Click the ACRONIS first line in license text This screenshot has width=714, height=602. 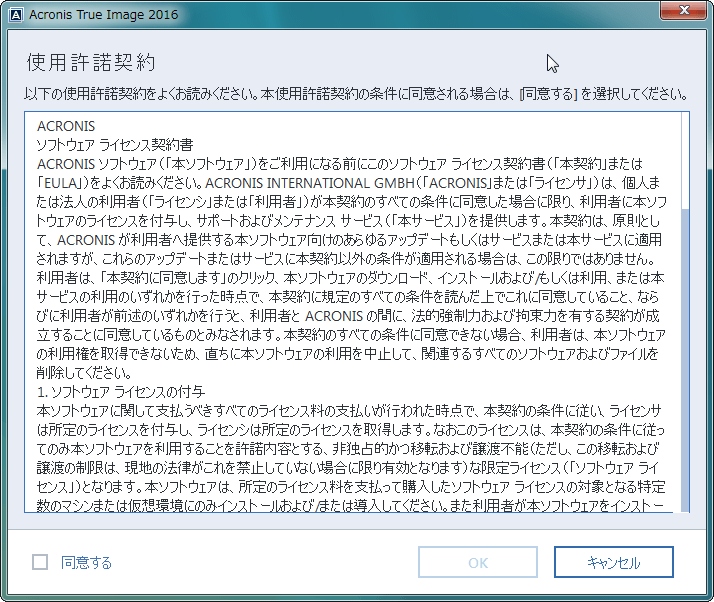click(x=66, y=126)
